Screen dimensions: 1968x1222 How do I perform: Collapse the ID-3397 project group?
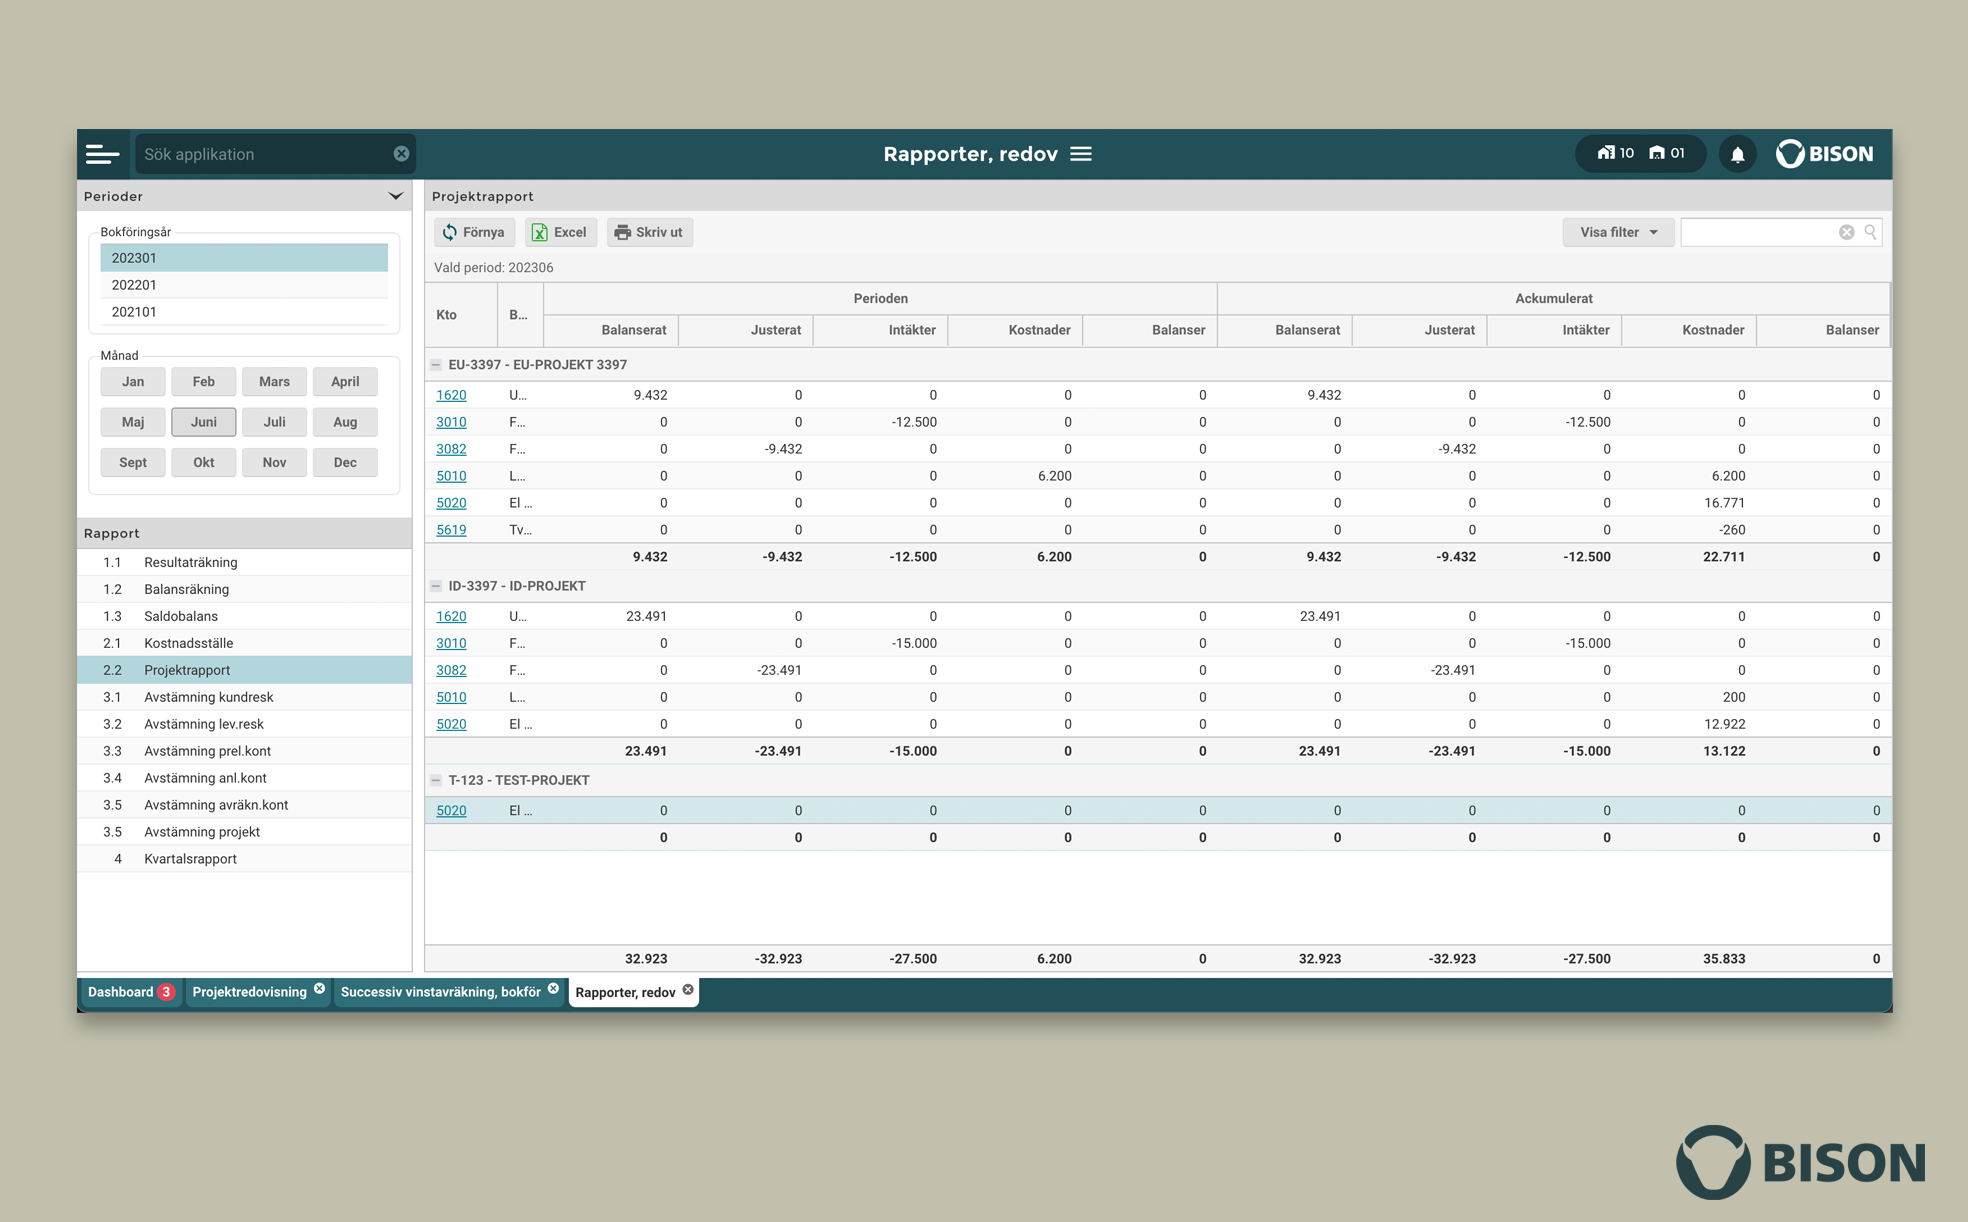coord(436,586)
